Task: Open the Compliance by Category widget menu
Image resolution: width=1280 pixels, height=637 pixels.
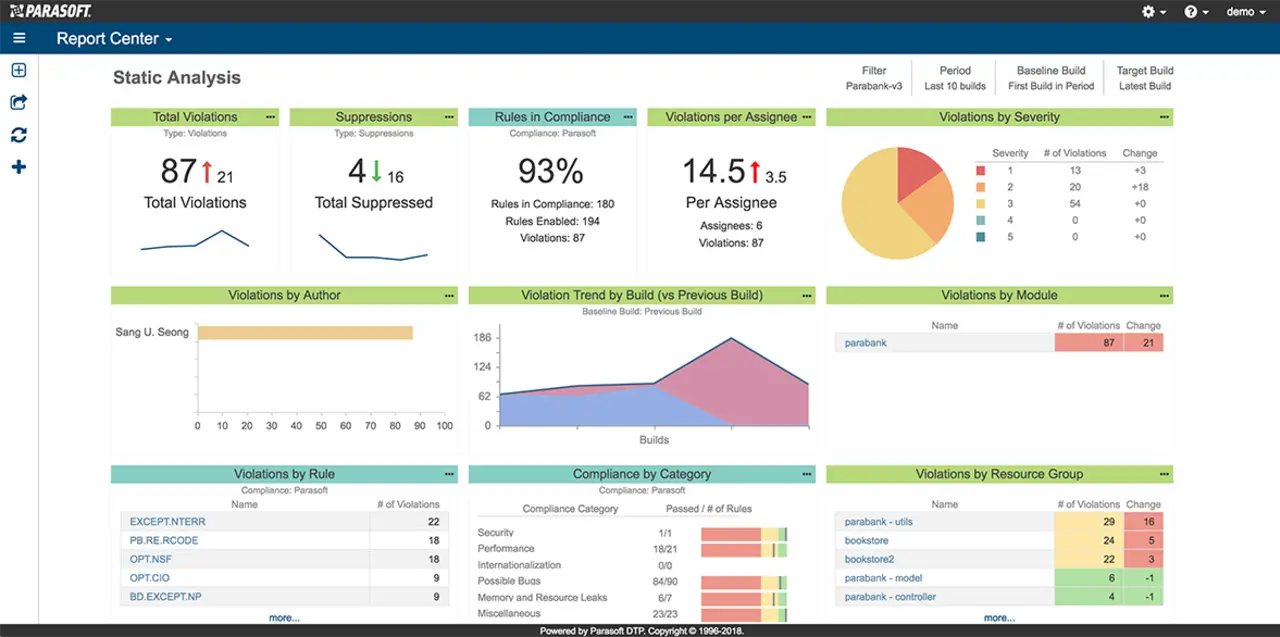Action: 806,474
